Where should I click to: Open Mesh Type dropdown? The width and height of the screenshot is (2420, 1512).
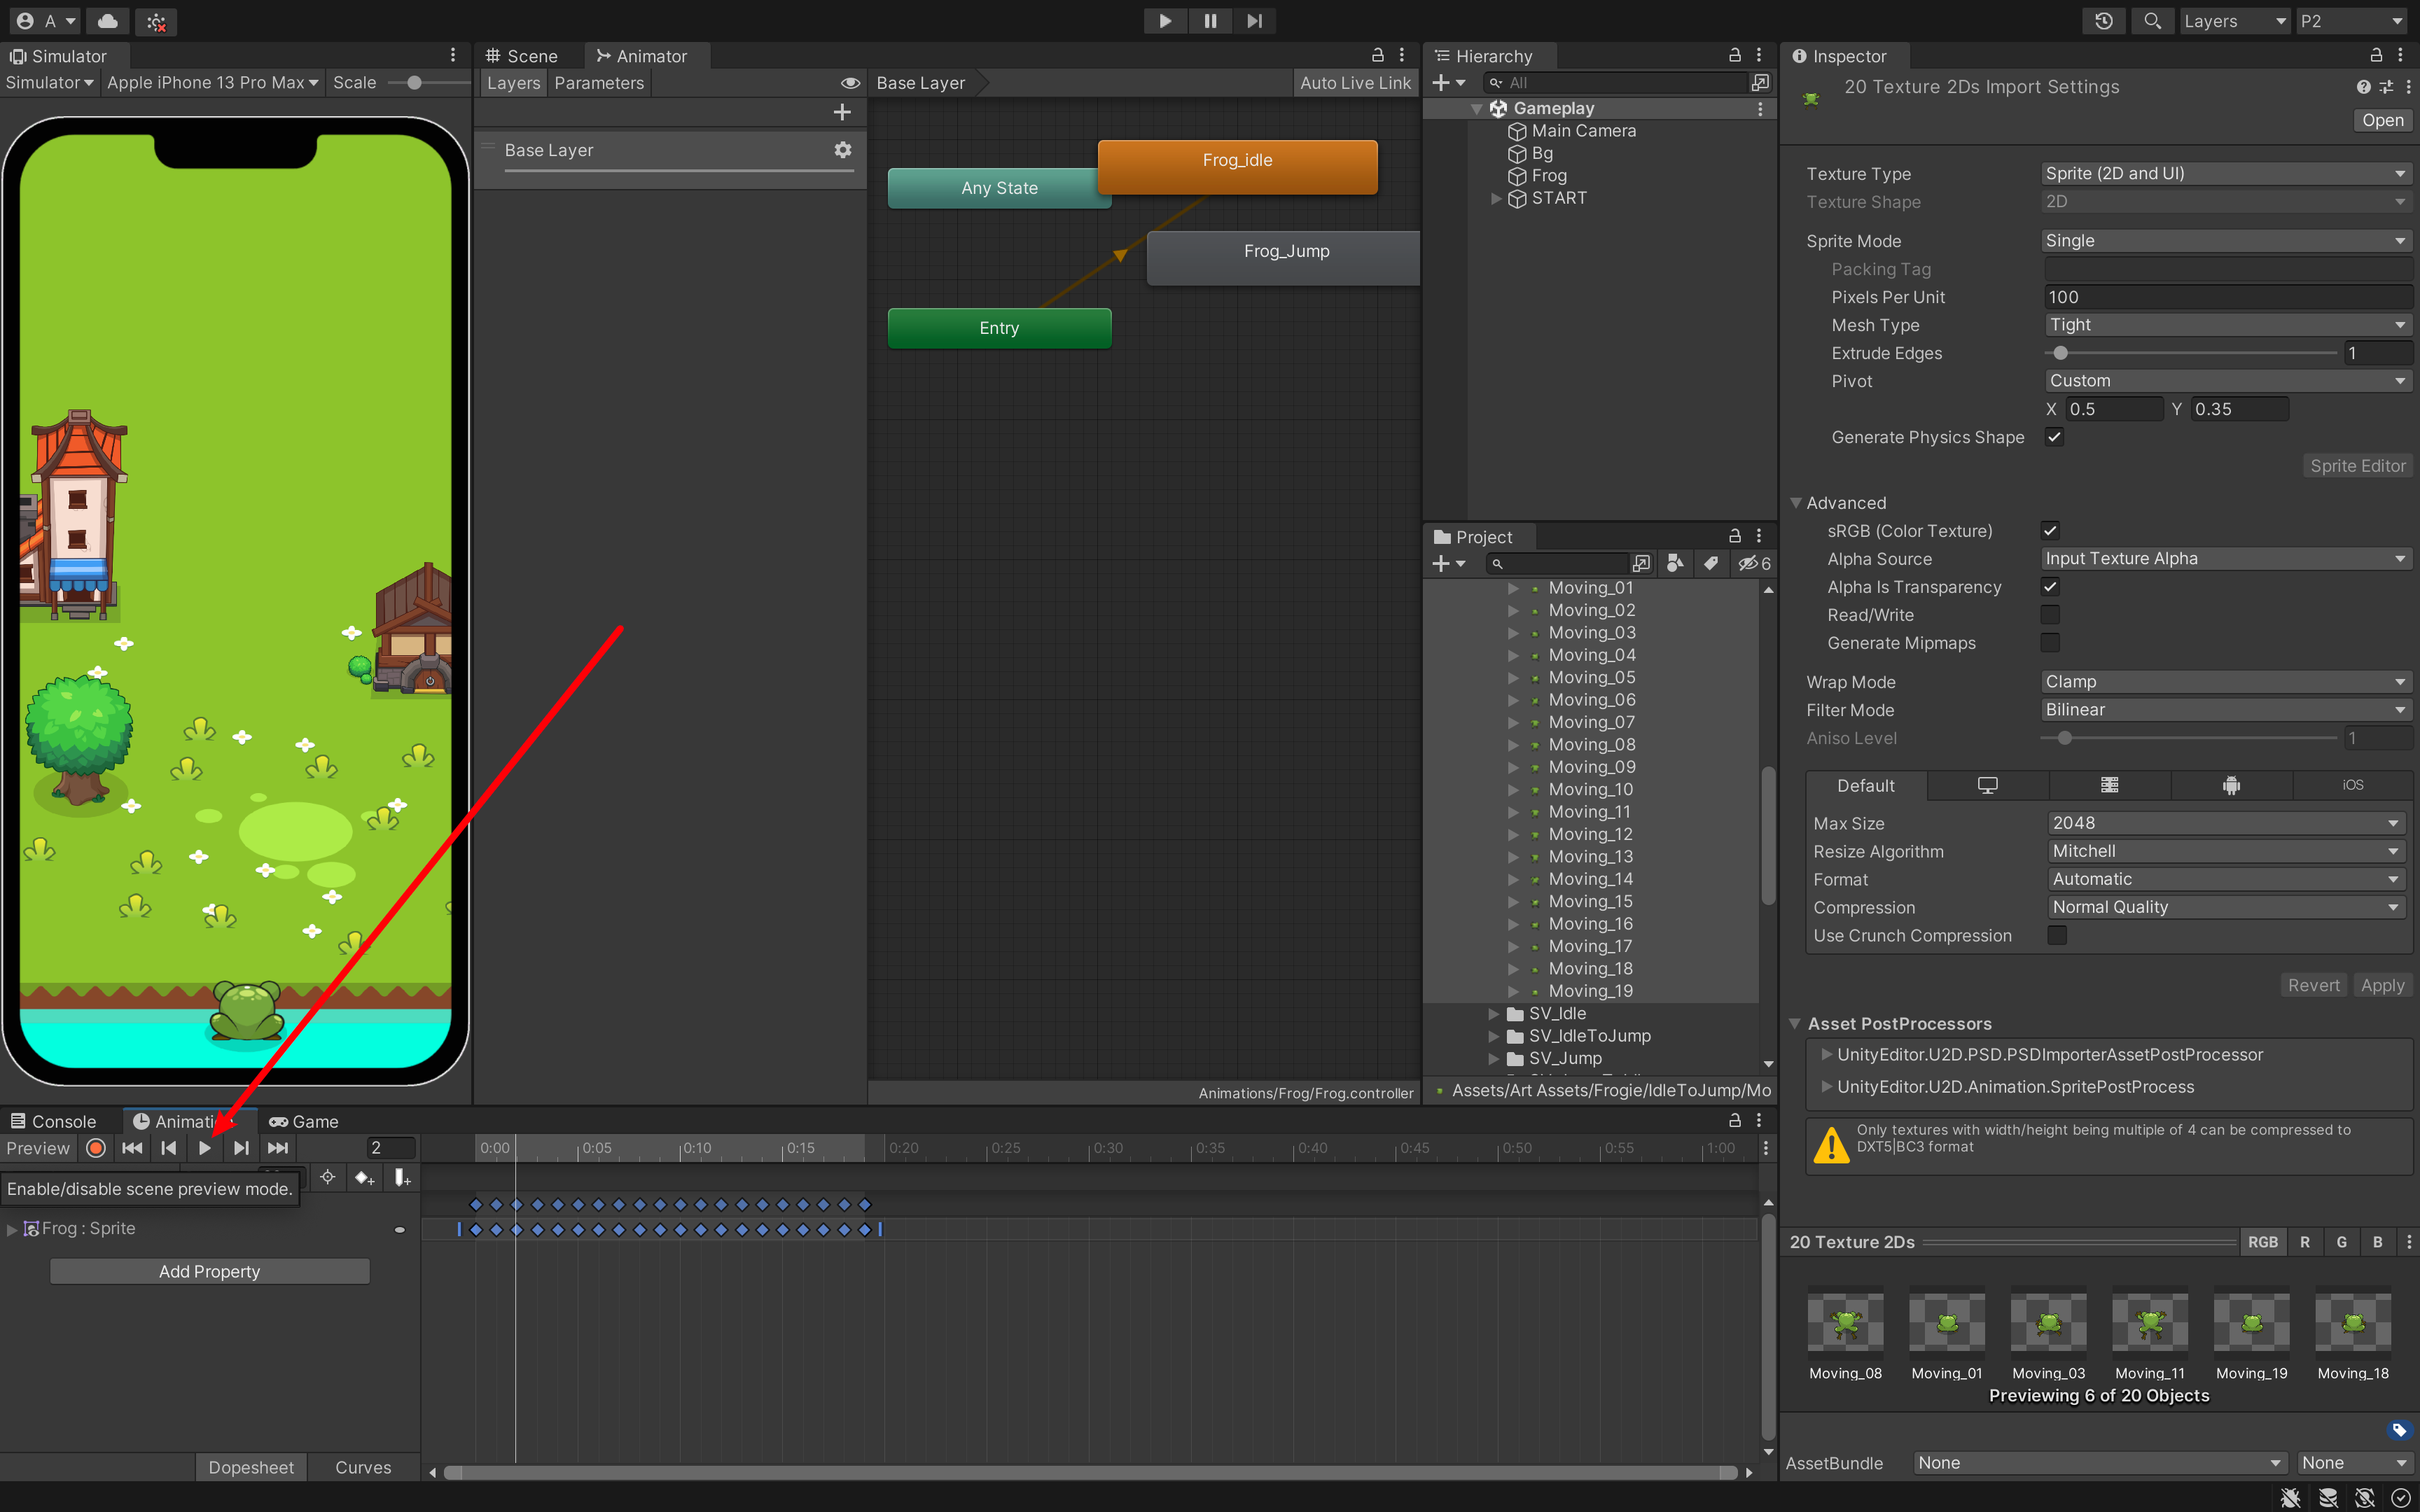[2228, 325]
